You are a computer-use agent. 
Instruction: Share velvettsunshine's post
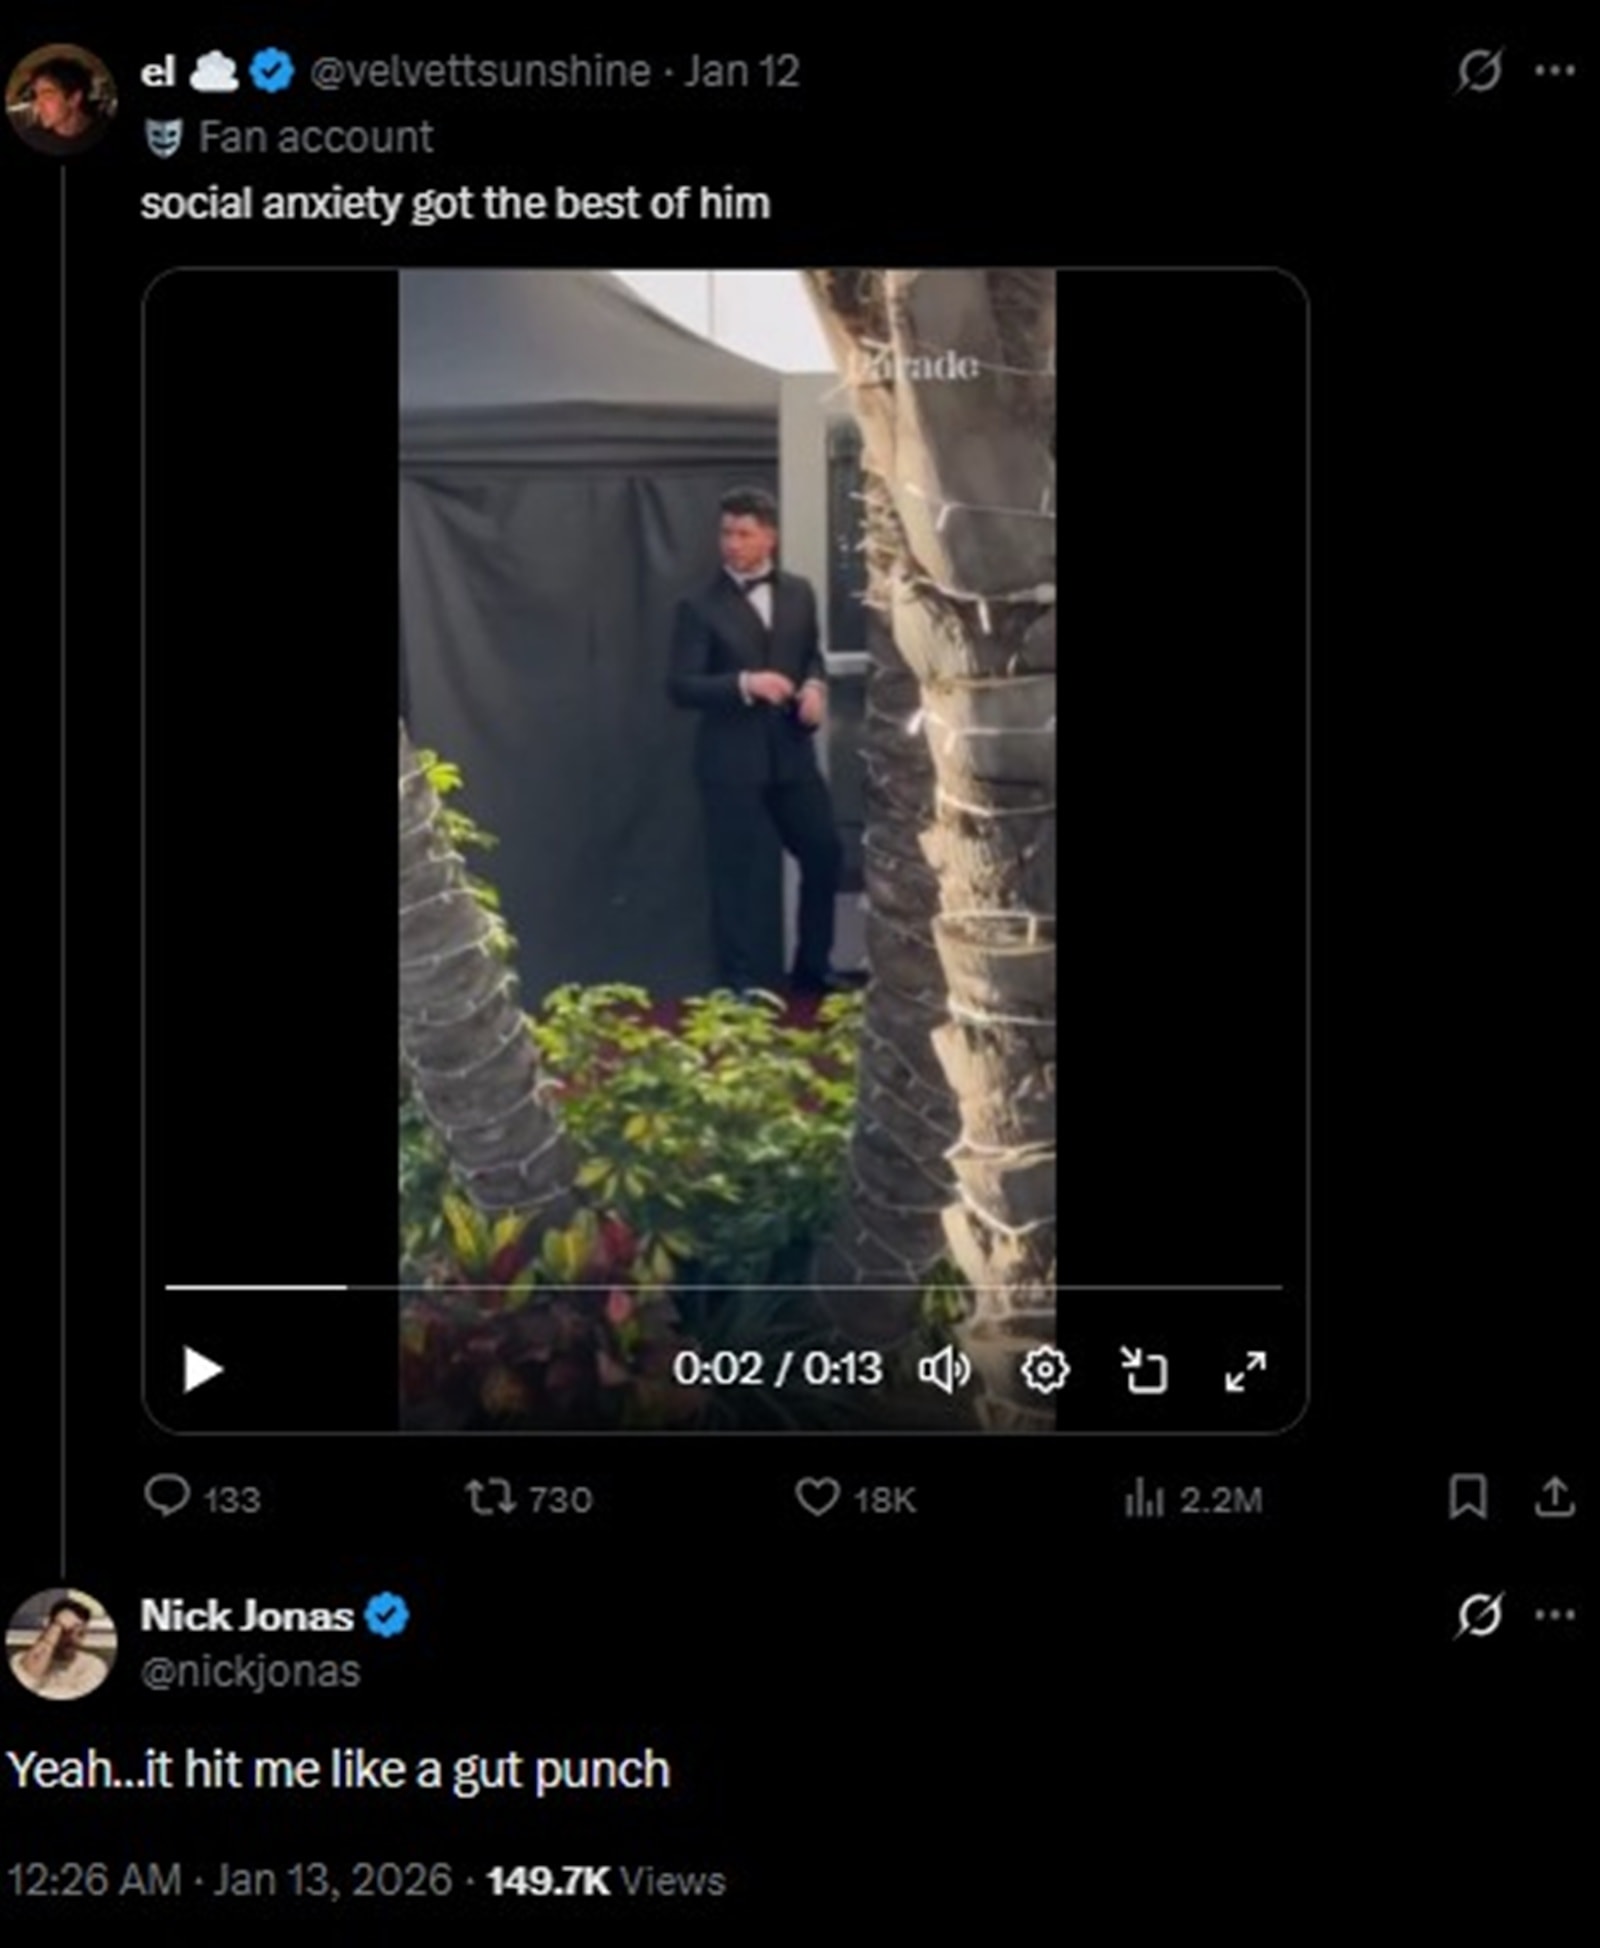(1554, 1497)
